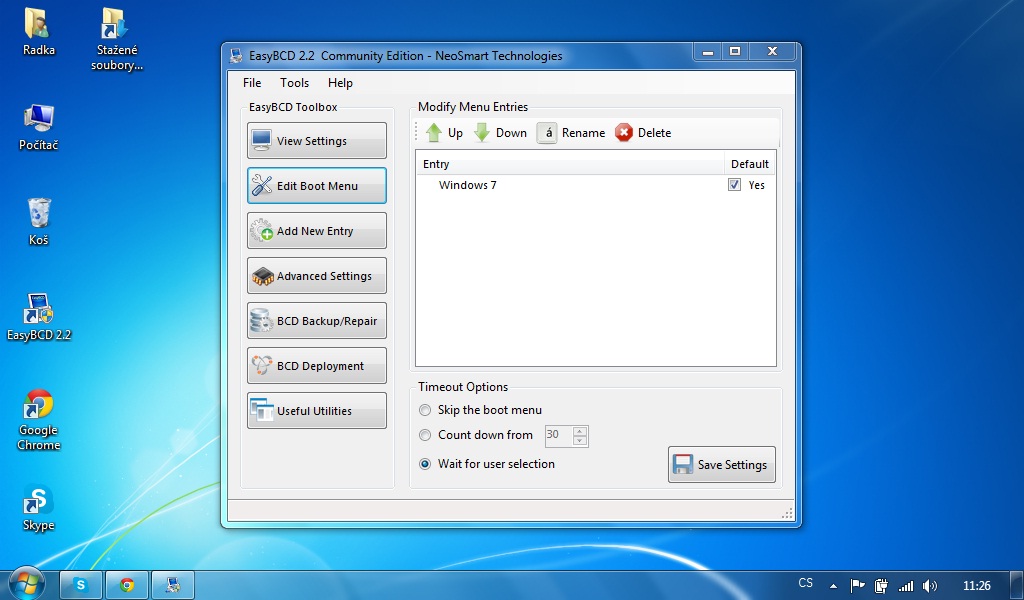Select the Stažené soubory desktop shortcut
This screenshot has height=600, width=1024.
point(116,39)
